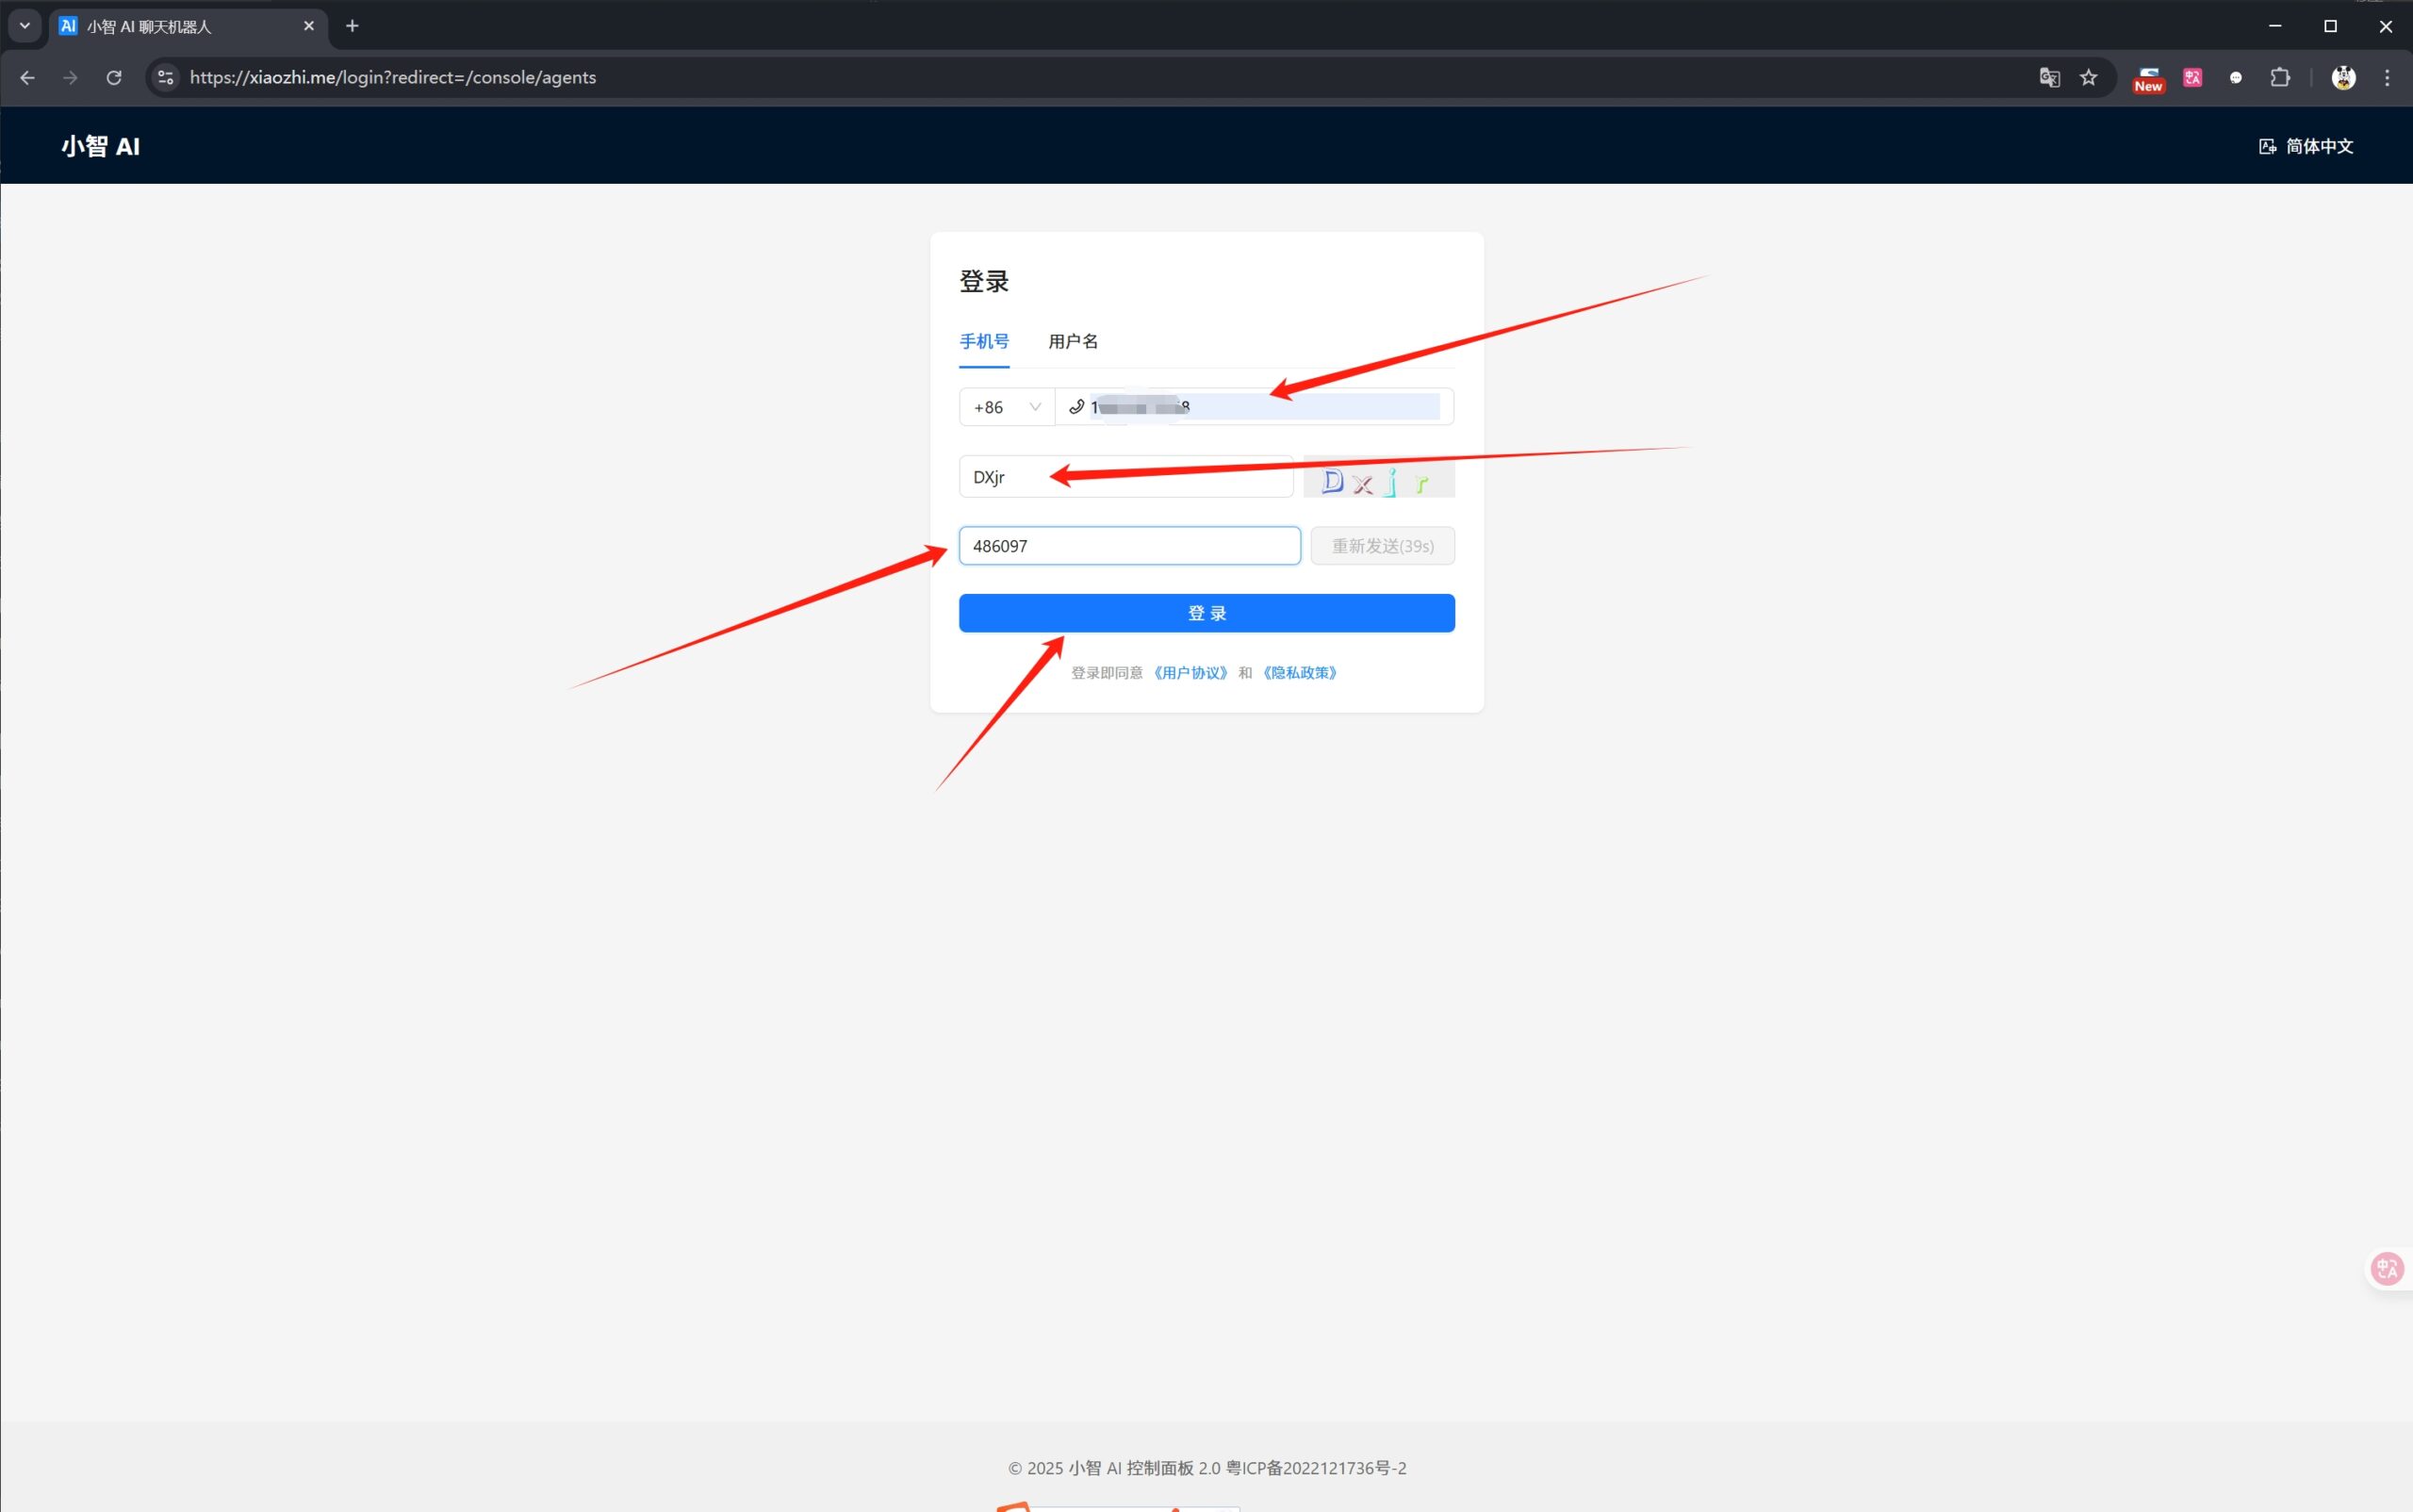2413x1512 pixels.
Task: Click the address bar URL
Action: [x=393, y=78]
